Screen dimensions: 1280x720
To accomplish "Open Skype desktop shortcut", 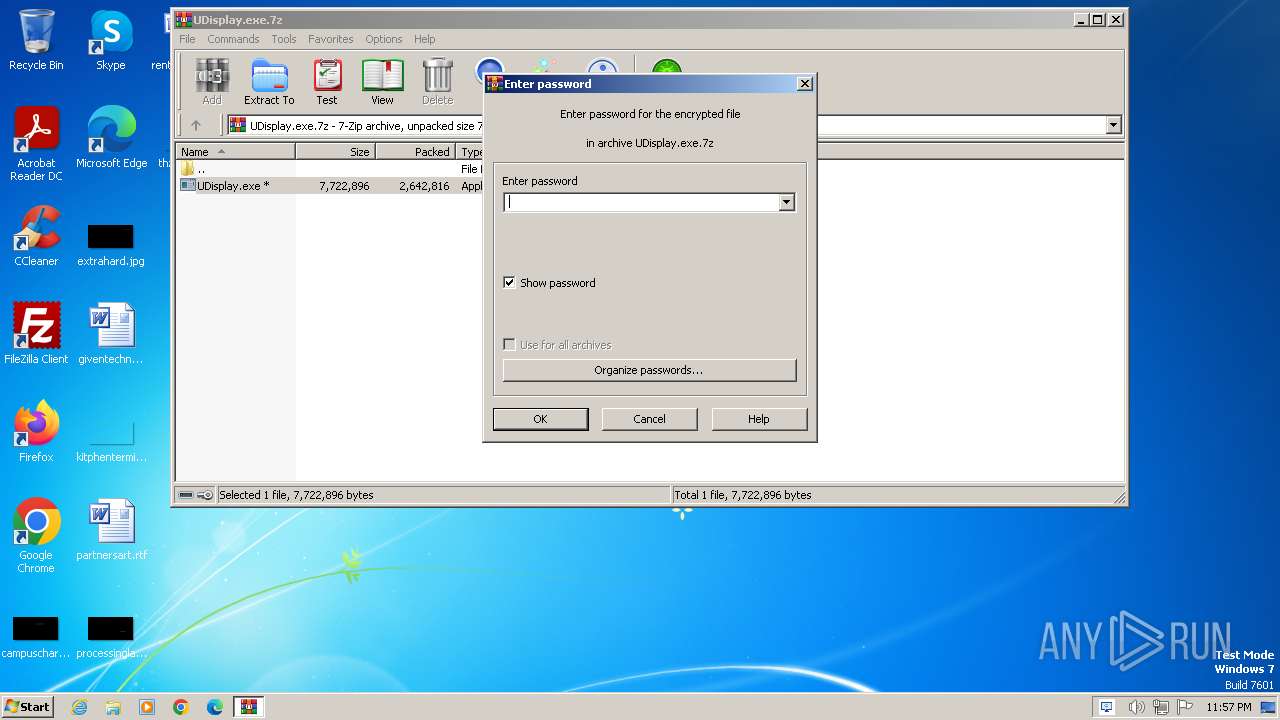I will click(111, 40).
